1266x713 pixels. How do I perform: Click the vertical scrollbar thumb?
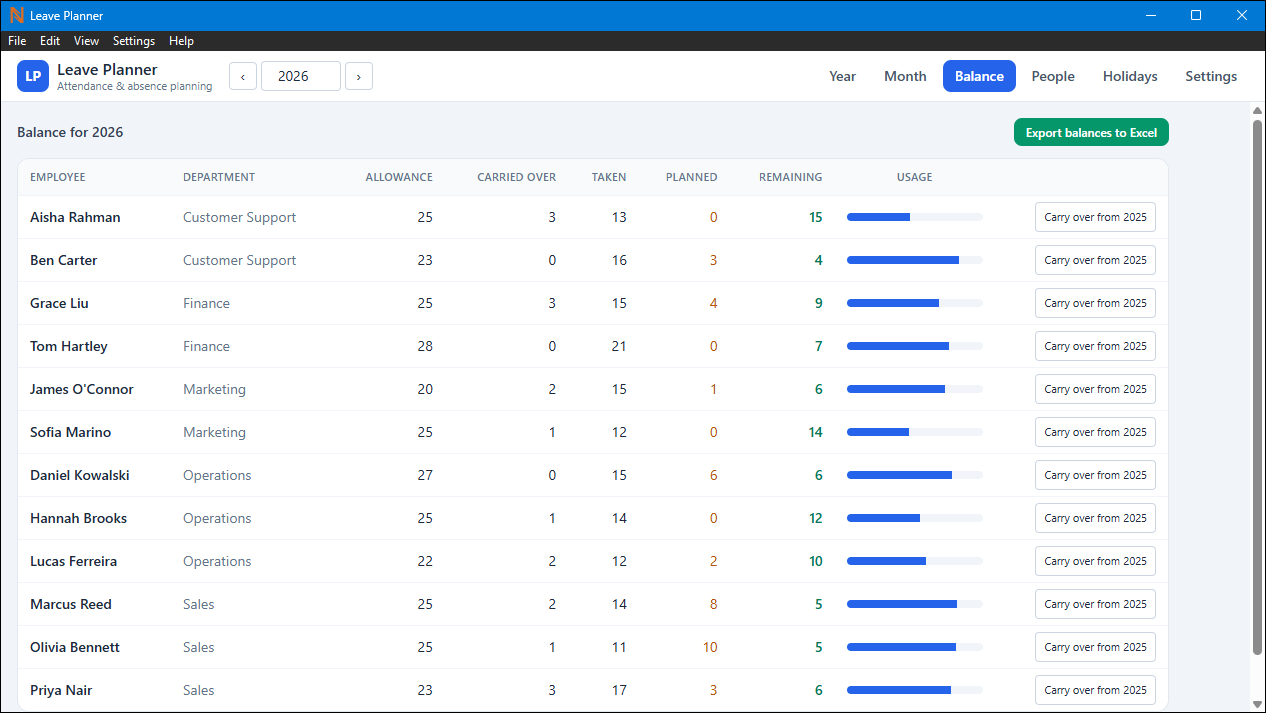pos(1257,387)
